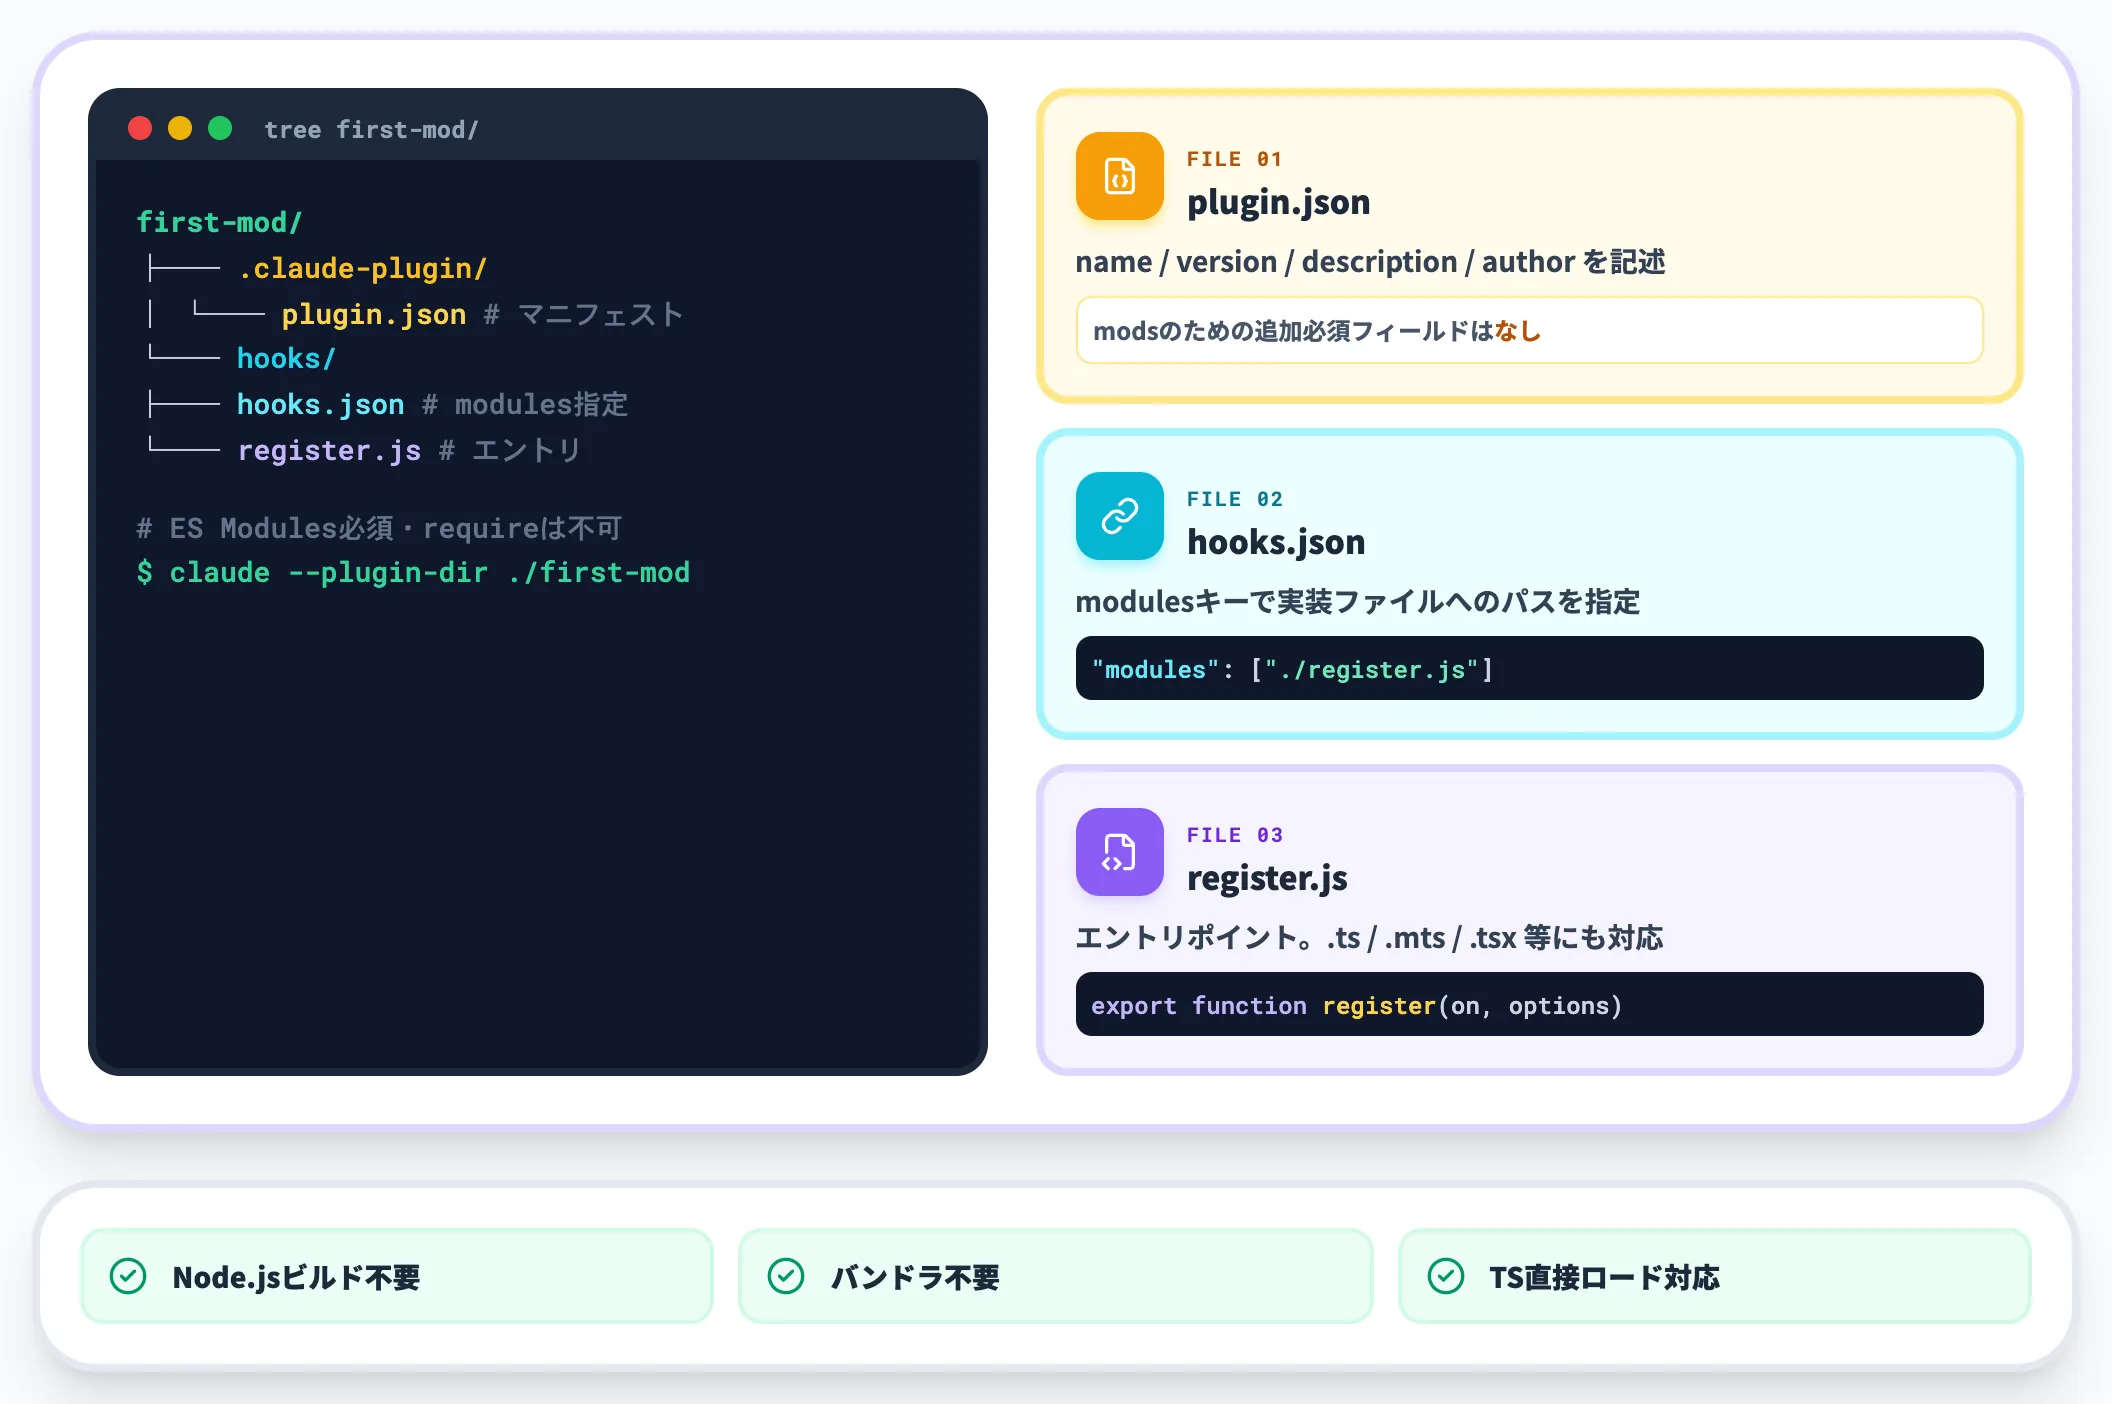Click the orange plugin.json file icon

pyautogui.click(x=1119, y=176)
